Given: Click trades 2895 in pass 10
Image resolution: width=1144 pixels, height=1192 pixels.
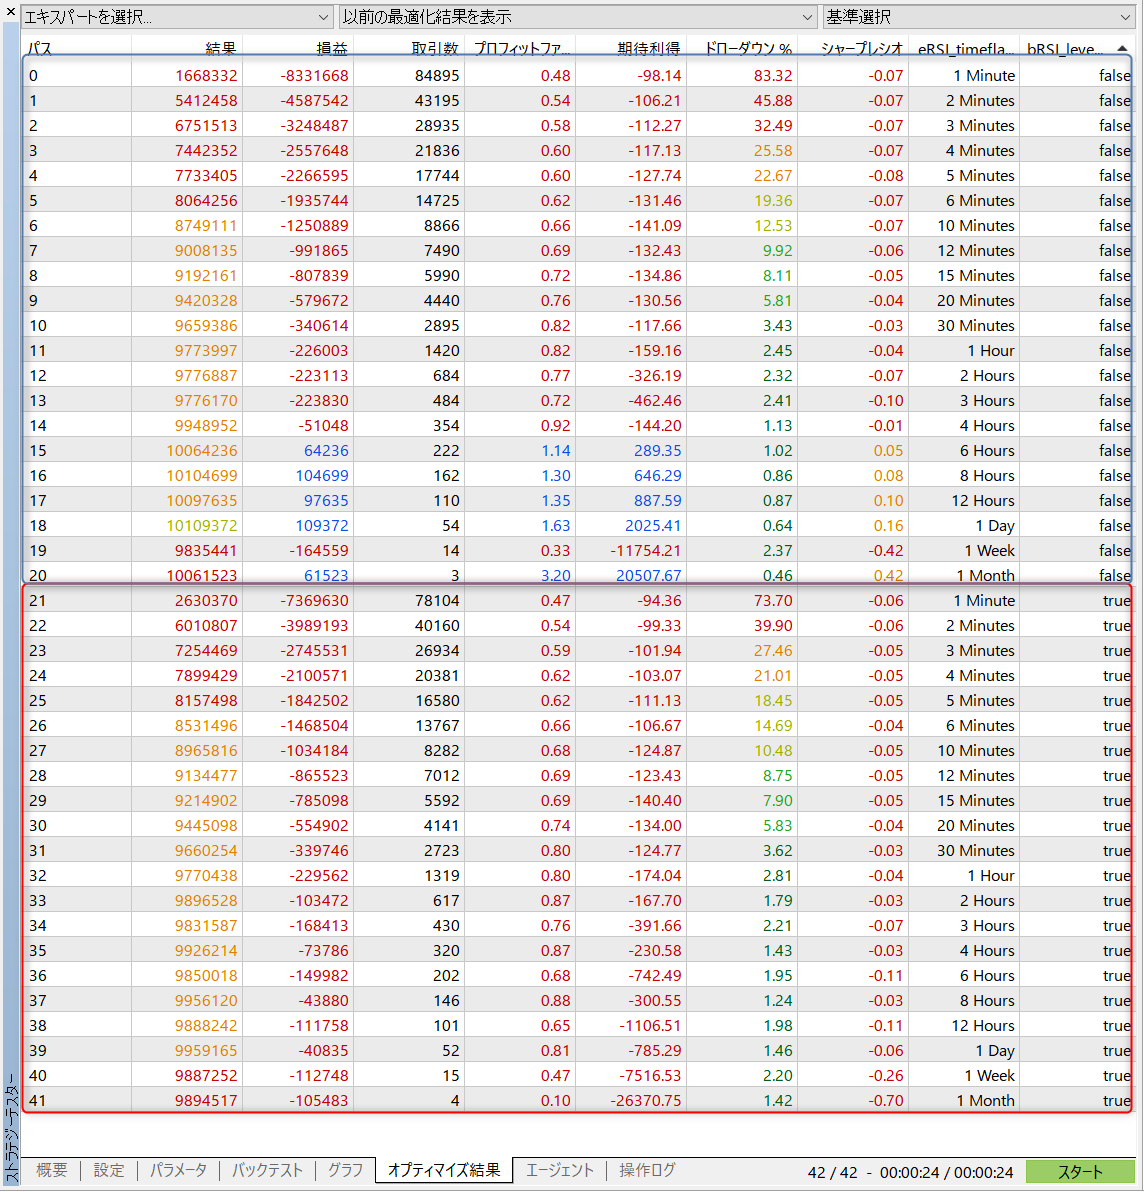Looking at the screenshot, I should pyautogui.click(x=442, y=325).
